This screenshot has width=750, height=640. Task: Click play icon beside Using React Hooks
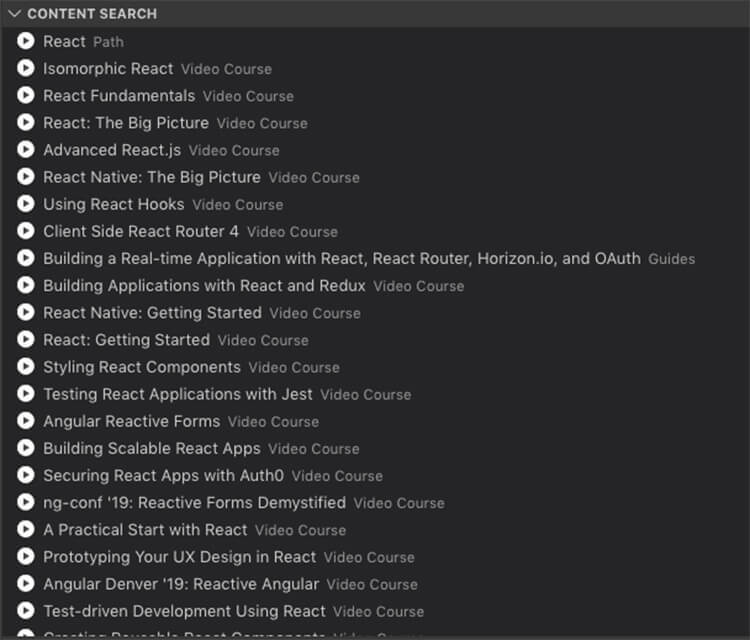point(26,204)
